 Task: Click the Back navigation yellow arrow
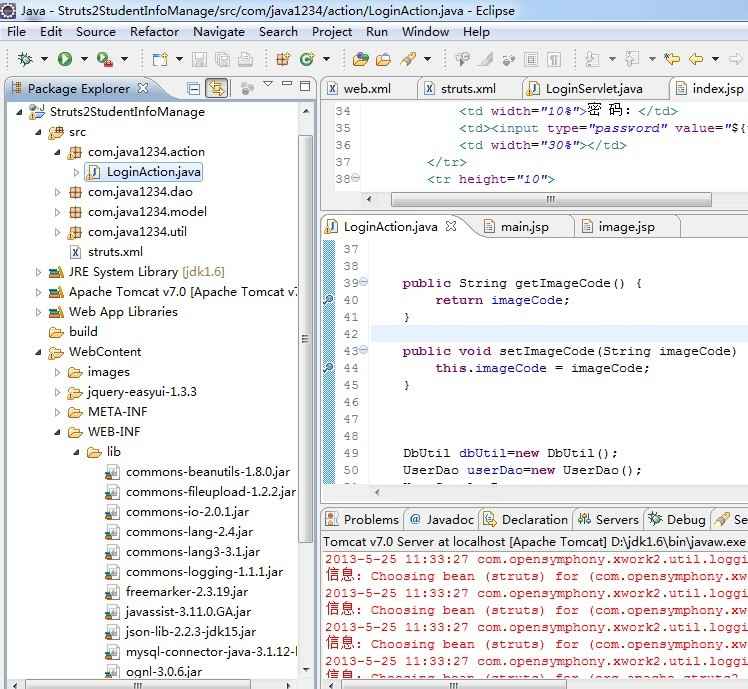[696, 60]
